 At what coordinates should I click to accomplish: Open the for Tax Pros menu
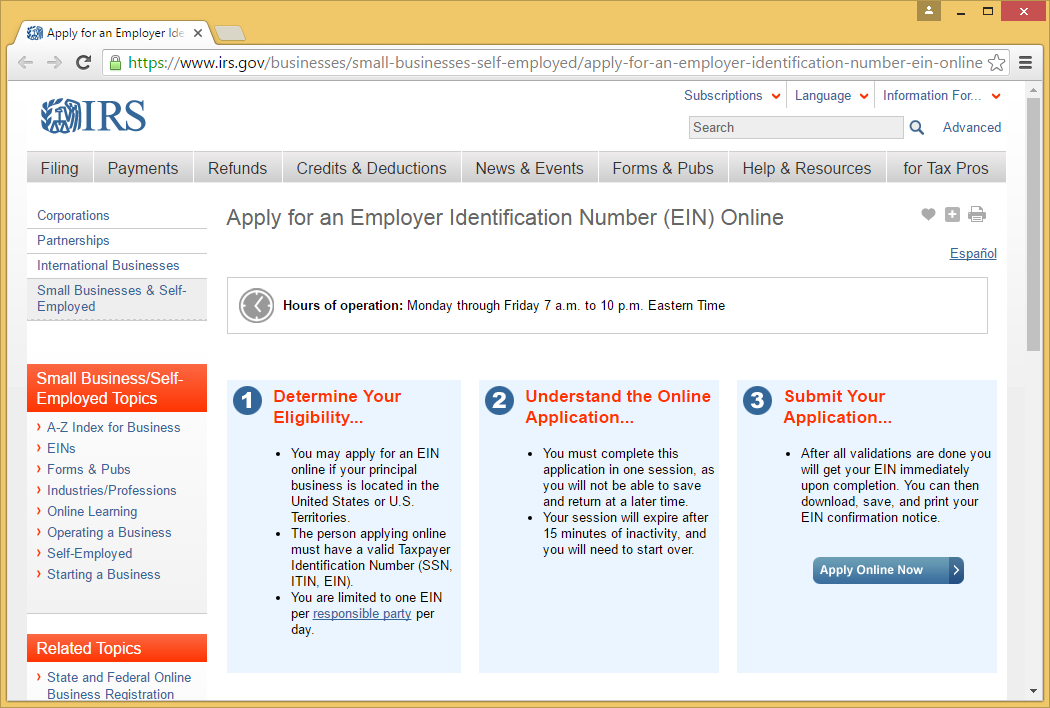point(946,168)
